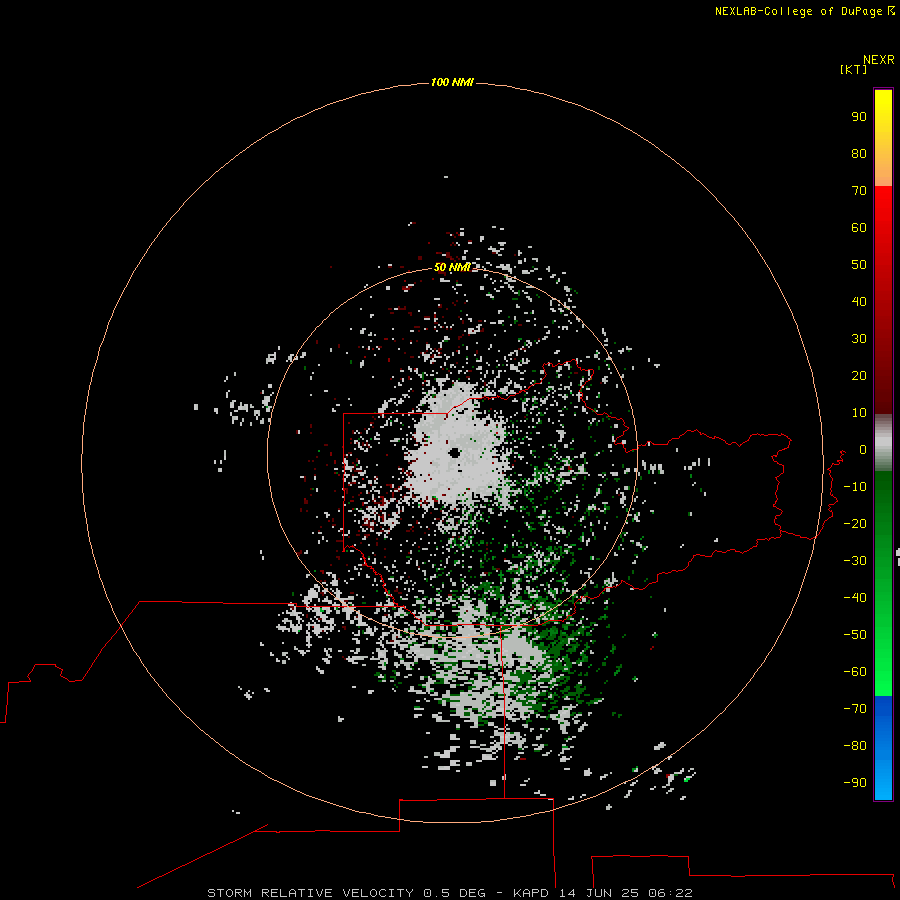Click the 50 value on velocity scale
This screenshot has width=900, height=900.
point(859,265)
